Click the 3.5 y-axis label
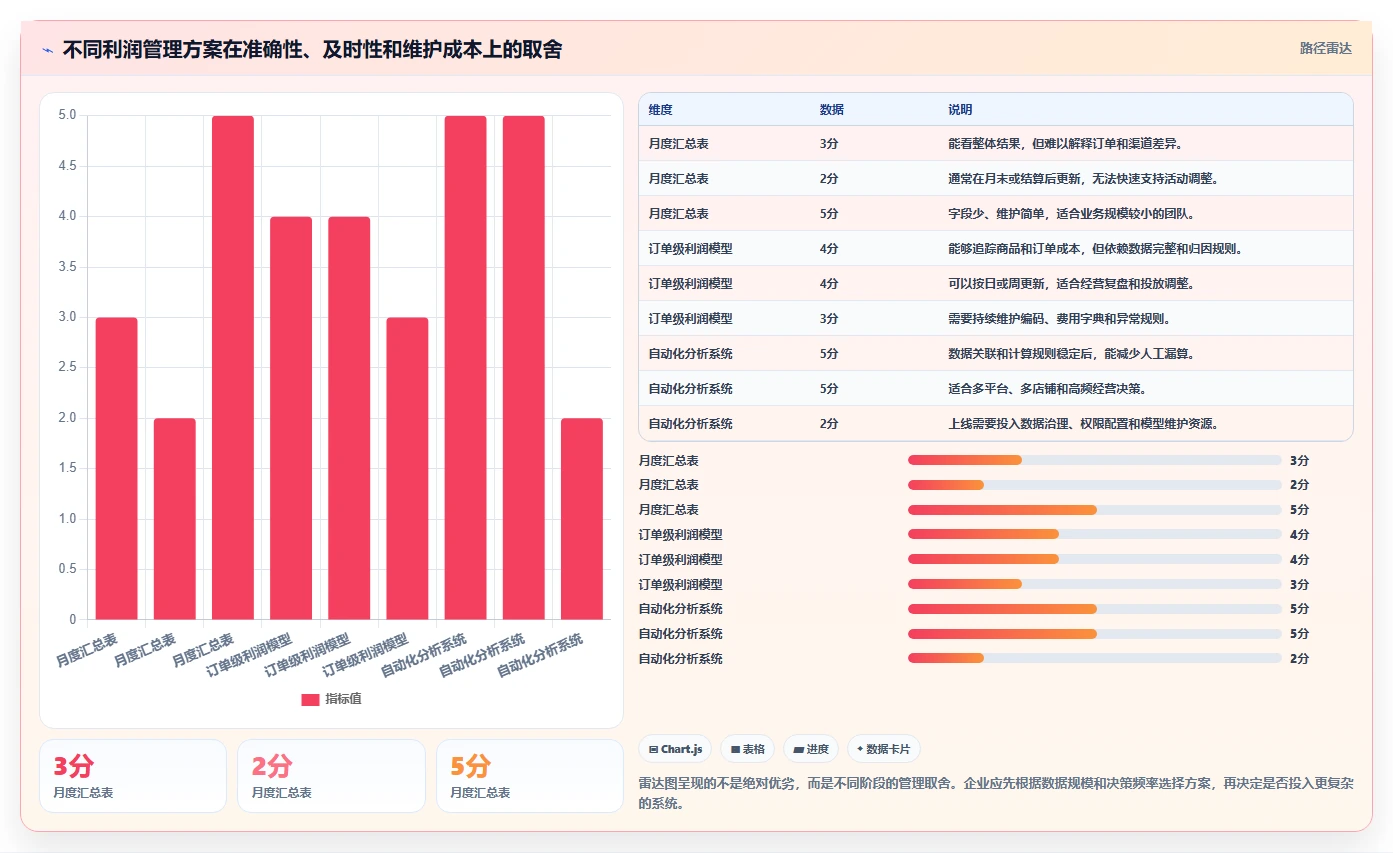This screenshot has width=1393, height=853. click(x=67, y=267)
